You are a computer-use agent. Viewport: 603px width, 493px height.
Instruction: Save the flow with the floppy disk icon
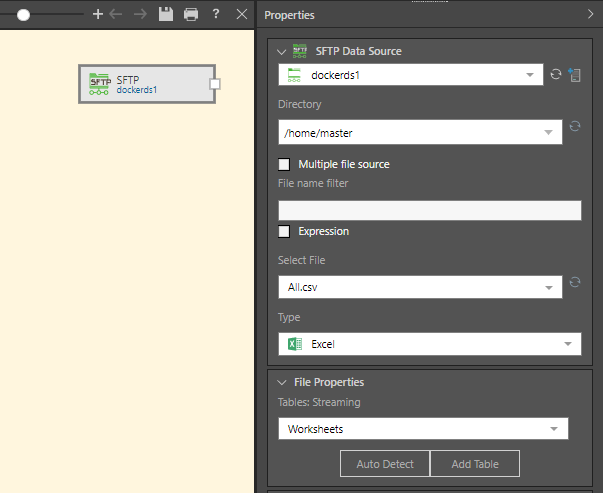click(166, 15)
